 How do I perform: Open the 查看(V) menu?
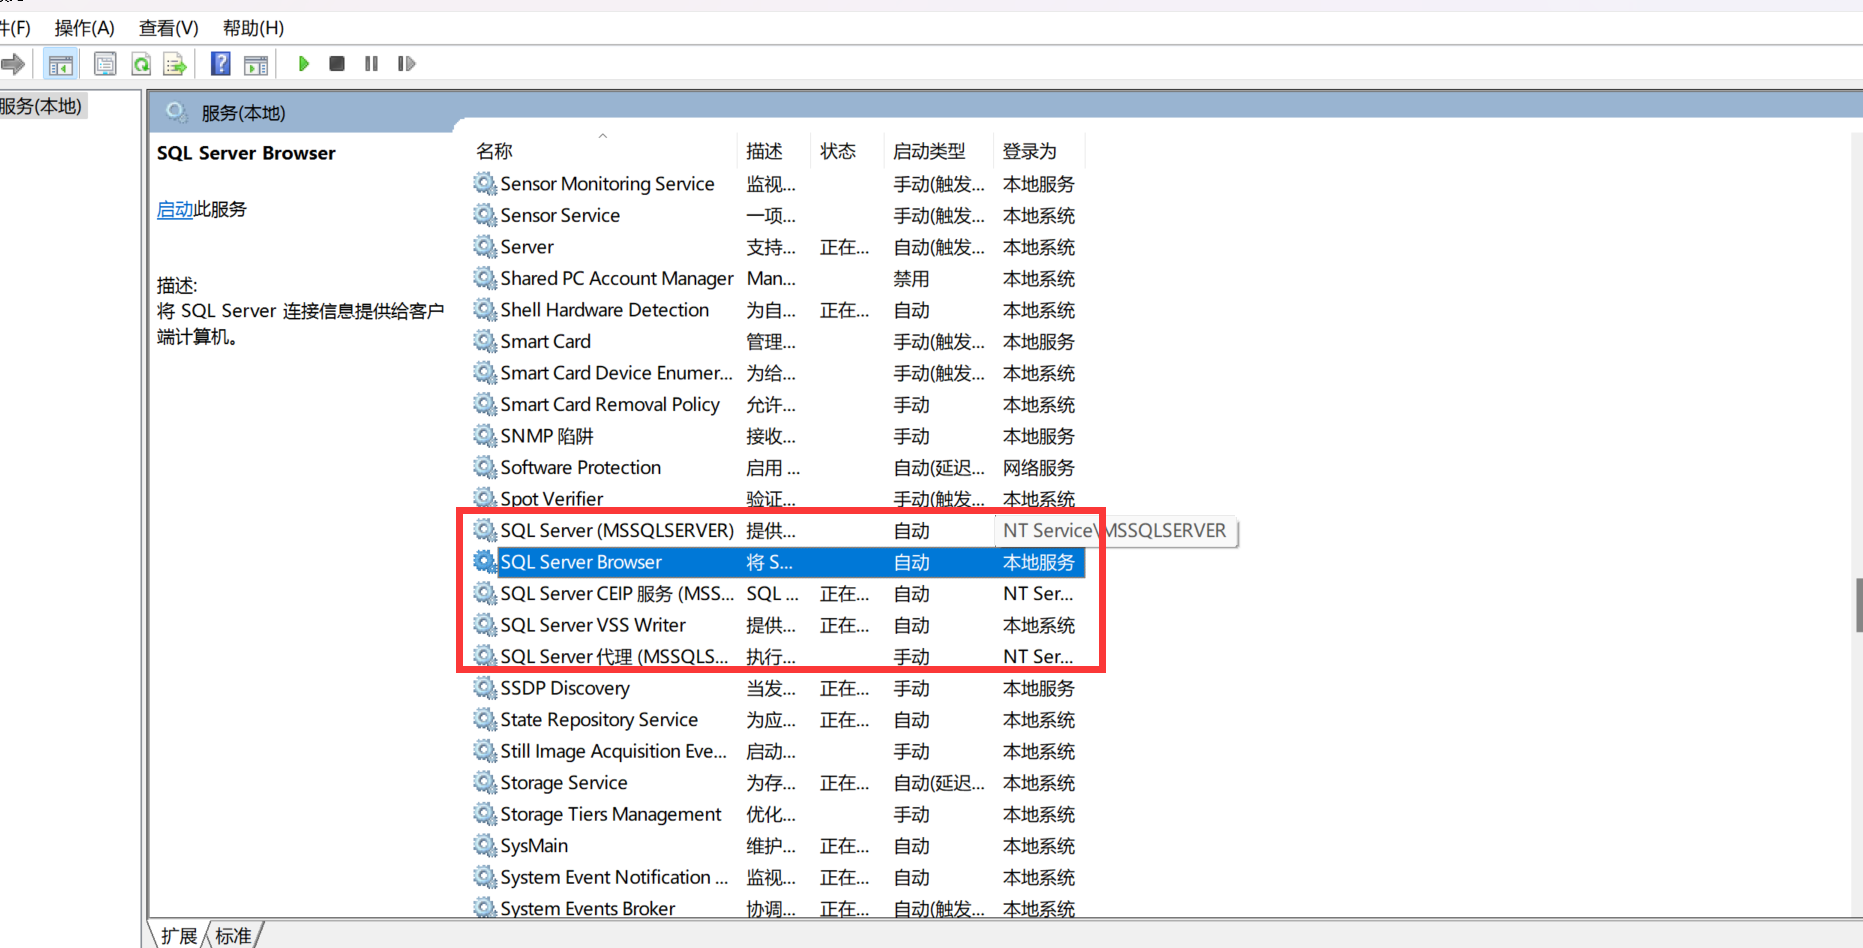169,28
